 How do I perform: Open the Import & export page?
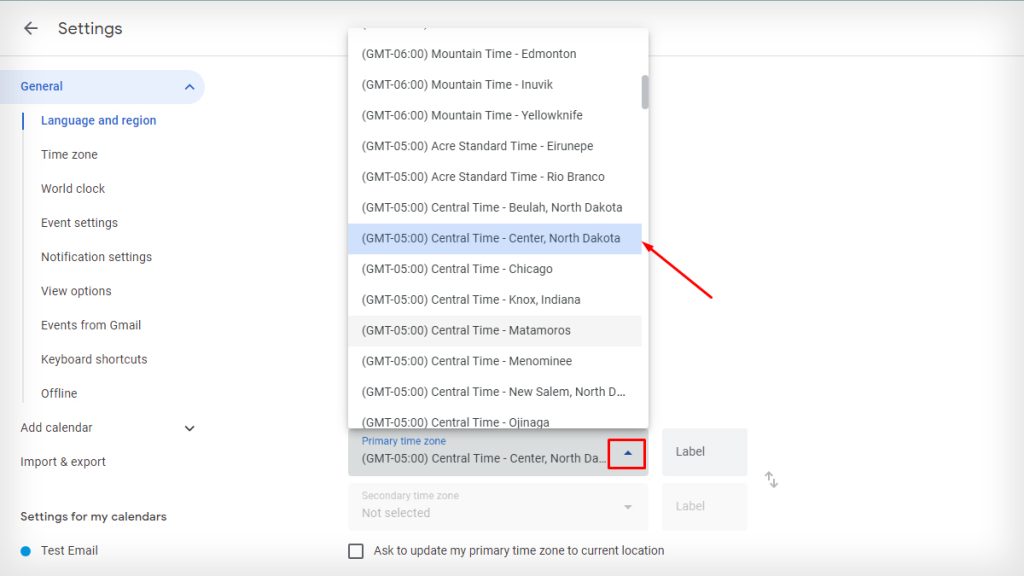61,461
